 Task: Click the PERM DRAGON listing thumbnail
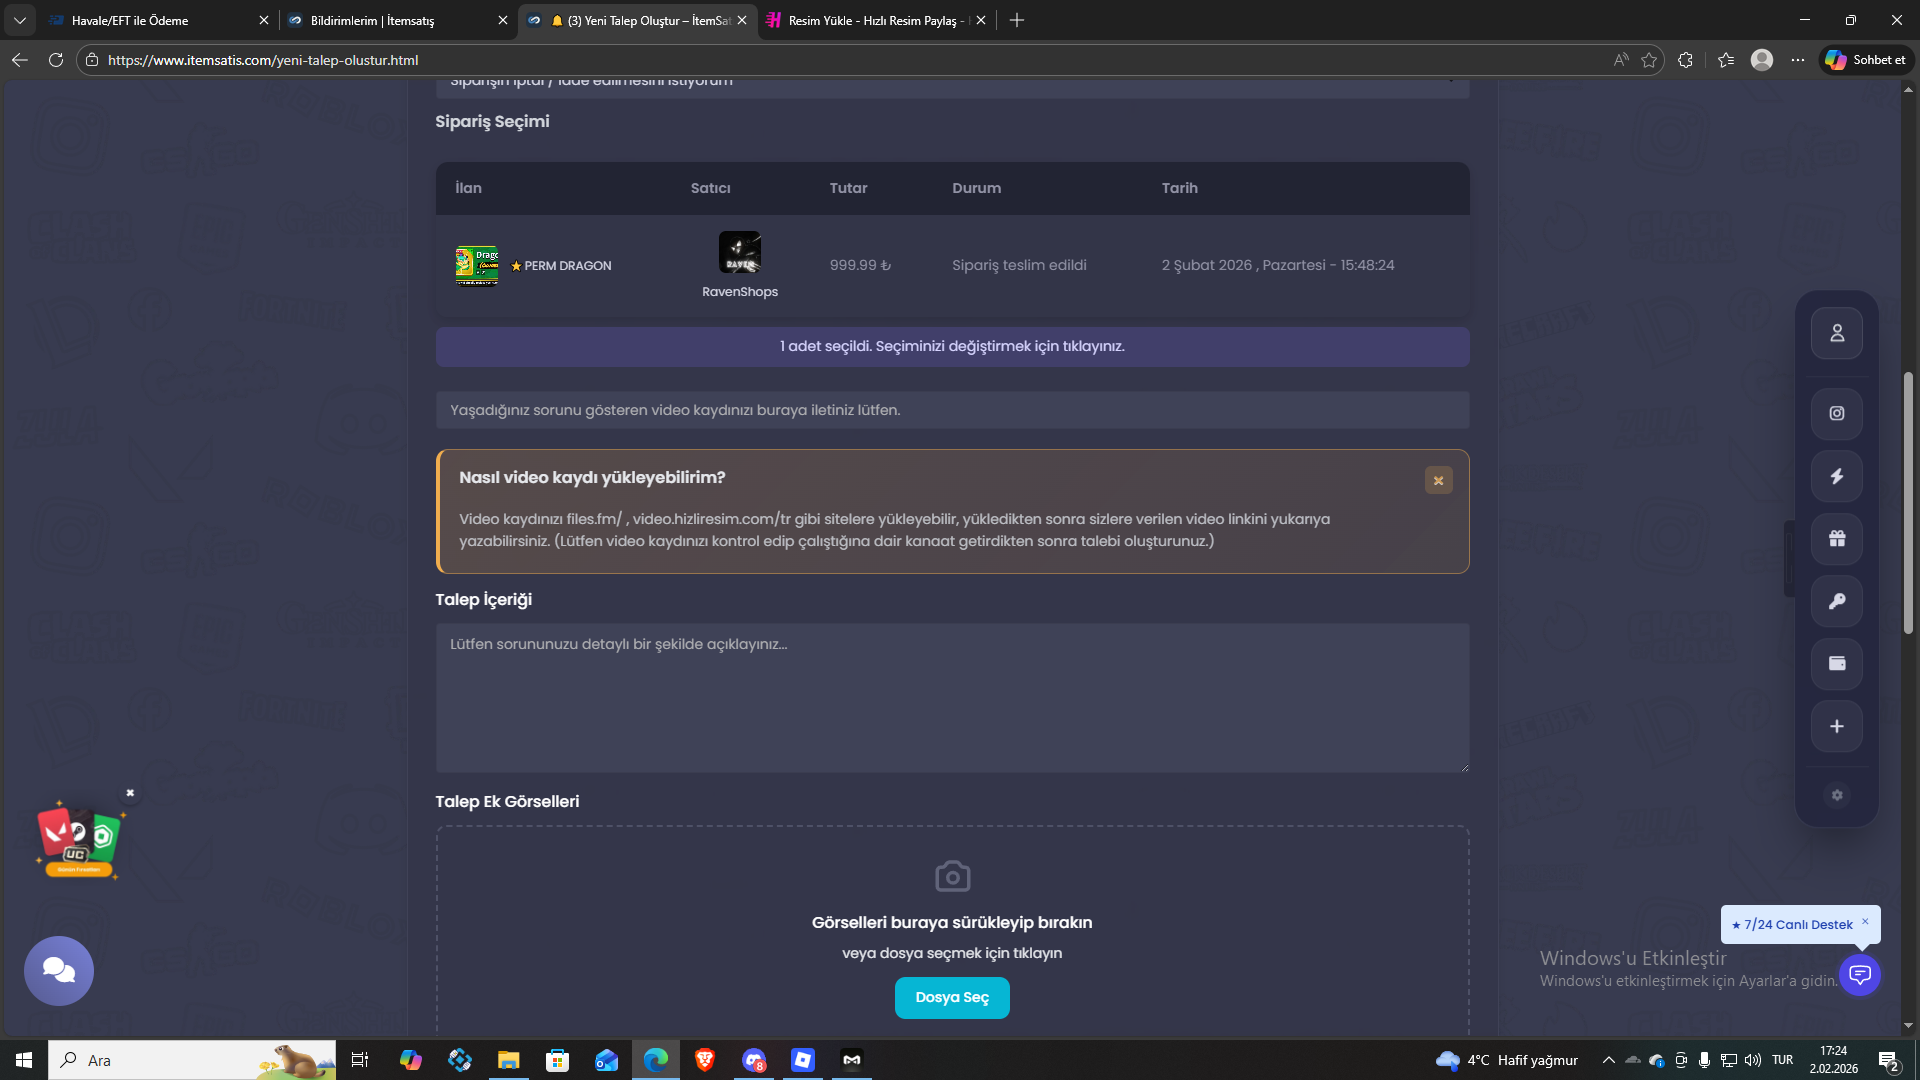(x=477, y=266)
